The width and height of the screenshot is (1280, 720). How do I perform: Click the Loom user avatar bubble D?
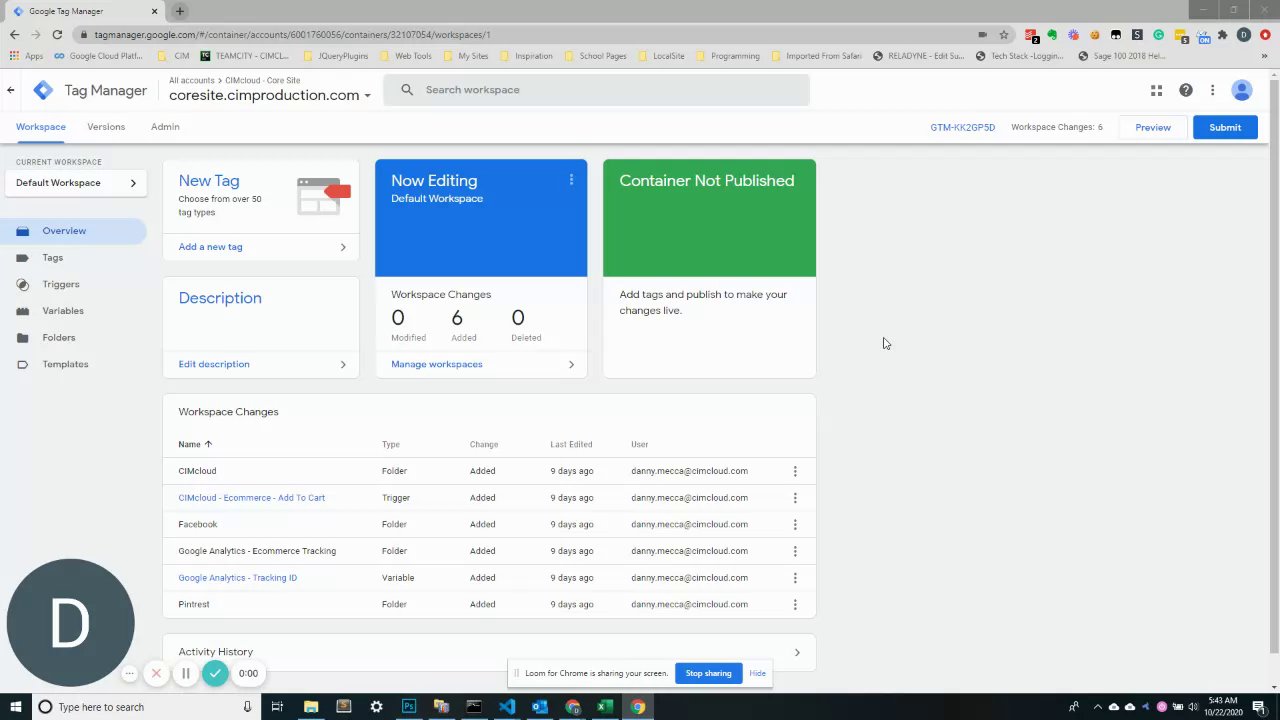(x=70, y=623)
